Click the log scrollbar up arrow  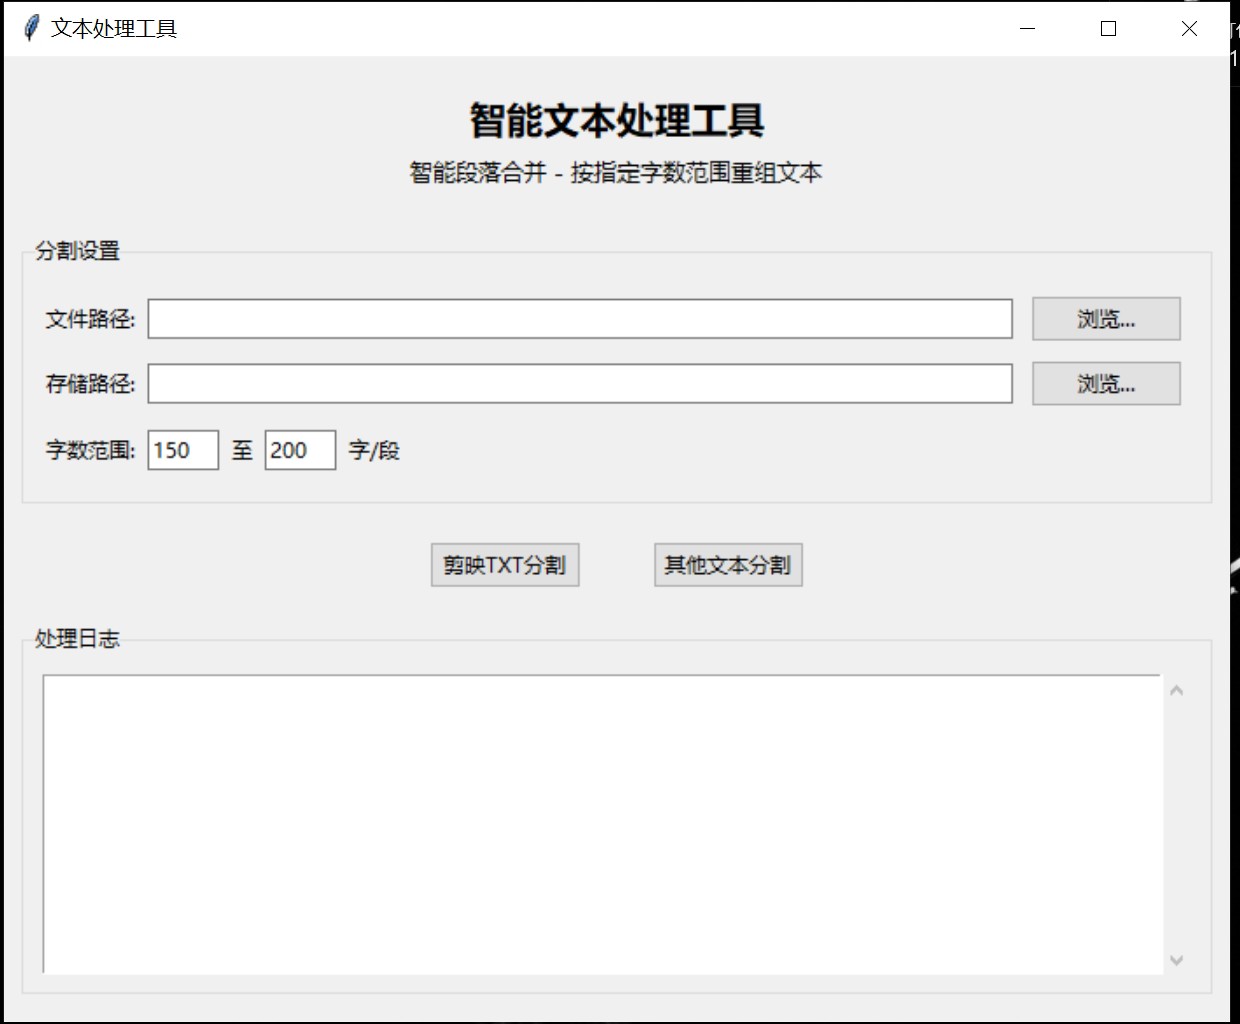coord(1176,690)
